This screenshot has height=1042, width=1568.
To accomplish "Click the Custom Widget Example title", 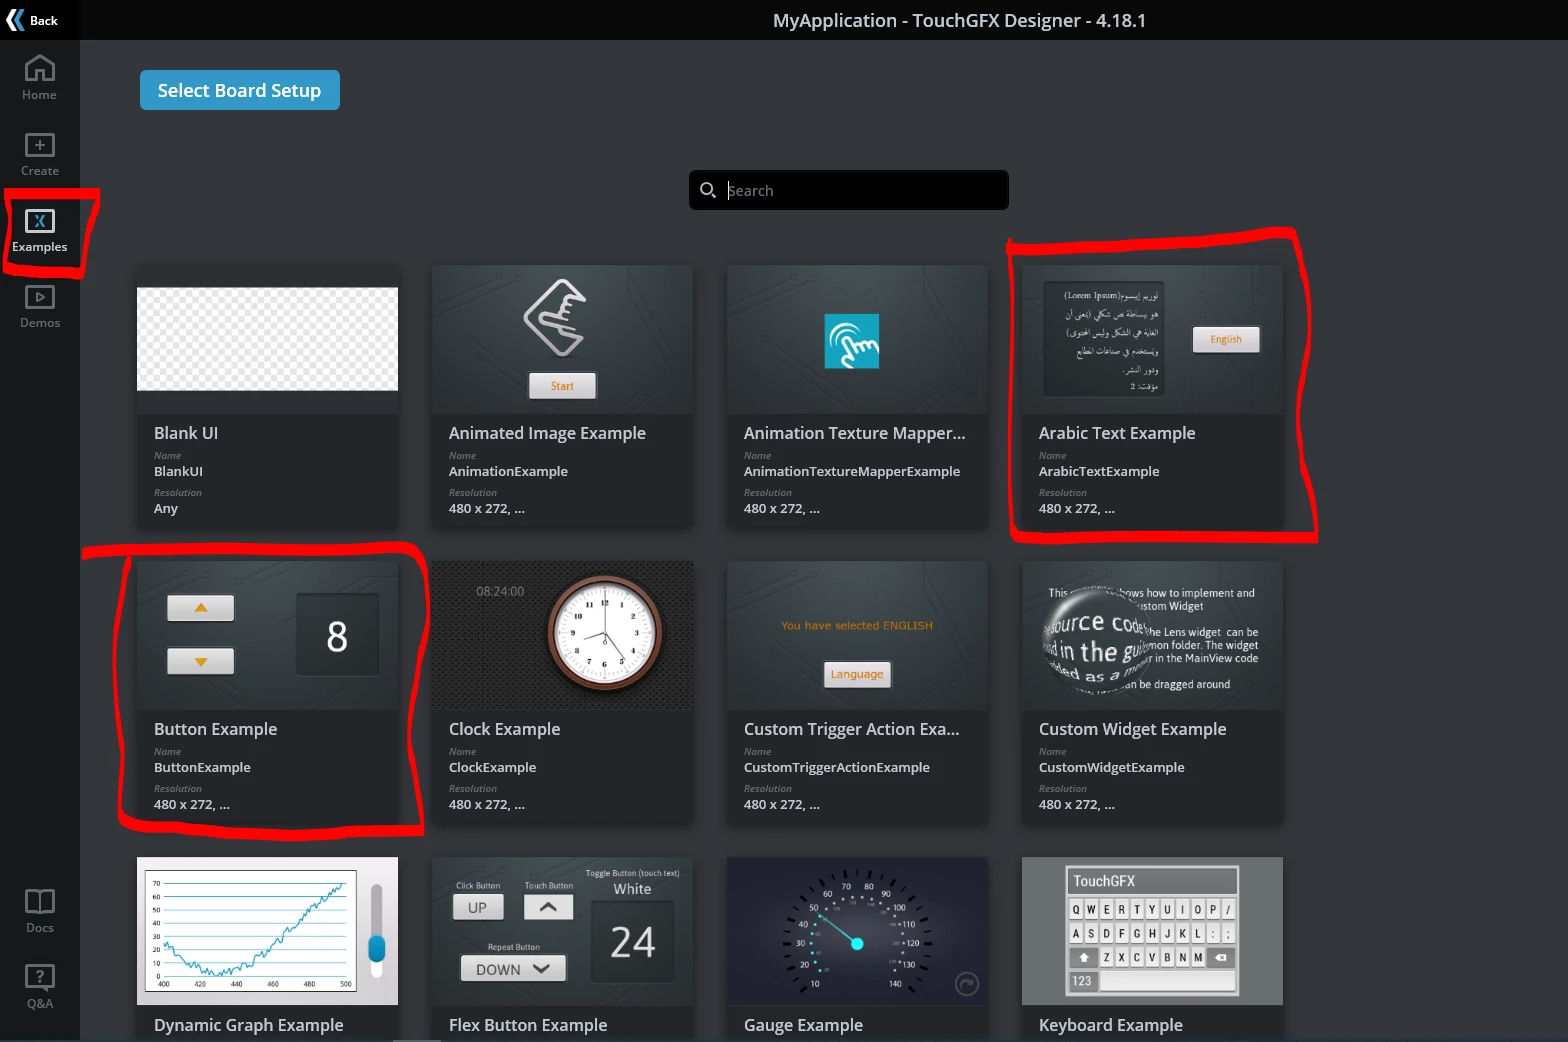I will click(x=1133, y=729).
